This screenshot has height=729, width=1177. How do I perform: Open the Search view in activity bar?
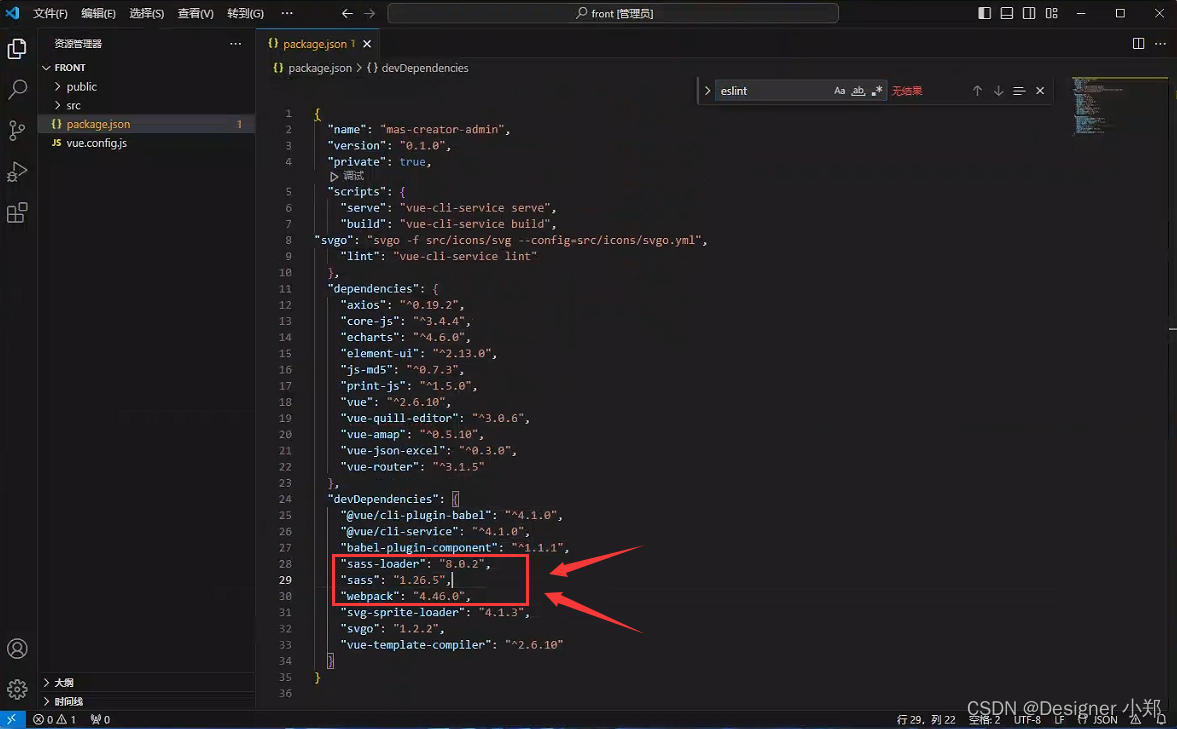[17, 89]
